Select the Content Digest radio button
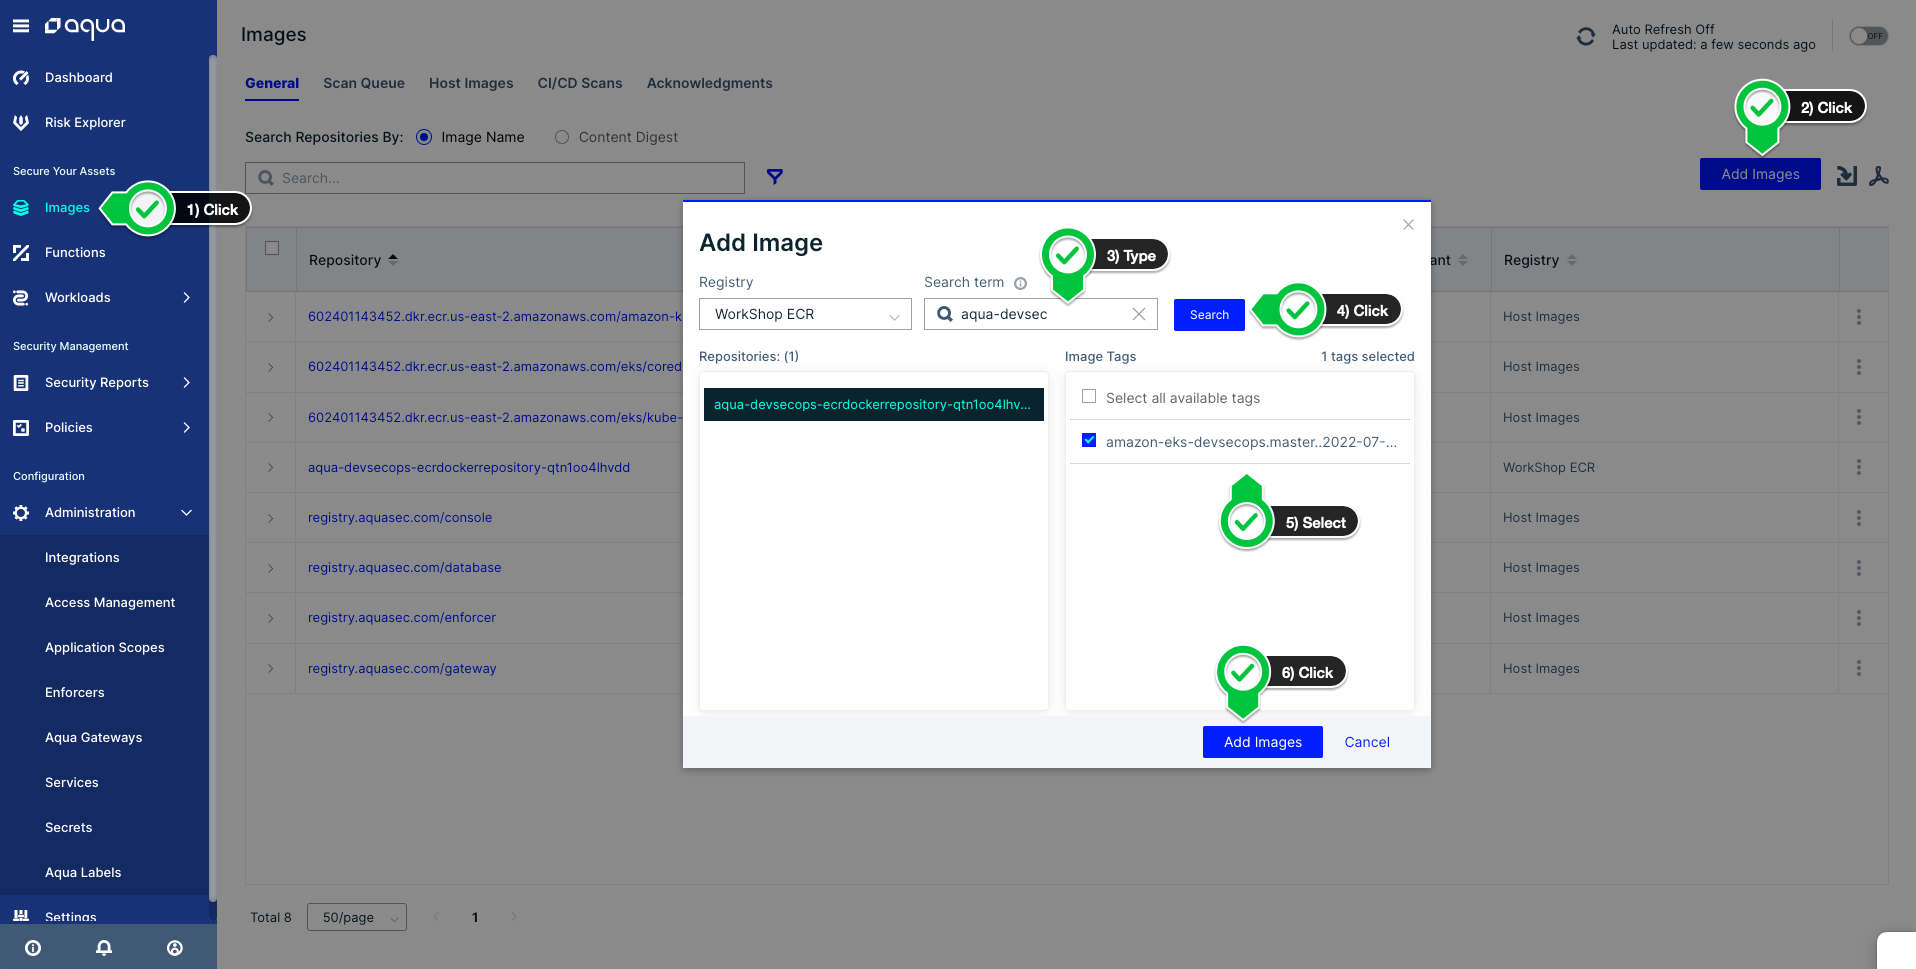Screen dimensions: 1916x969 coord(562,137)
